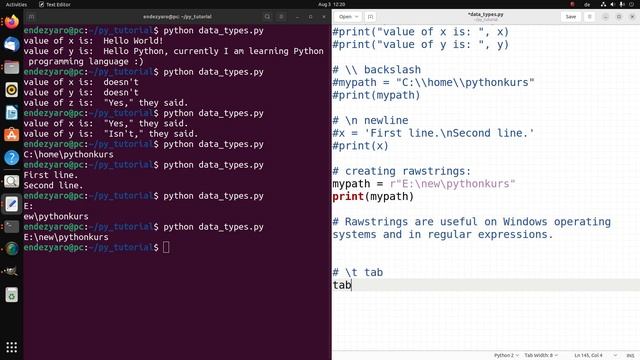Open the Ln, Col position dropdown
The width and height of the screenshot is (640, 360).
(x=596, y=356)
